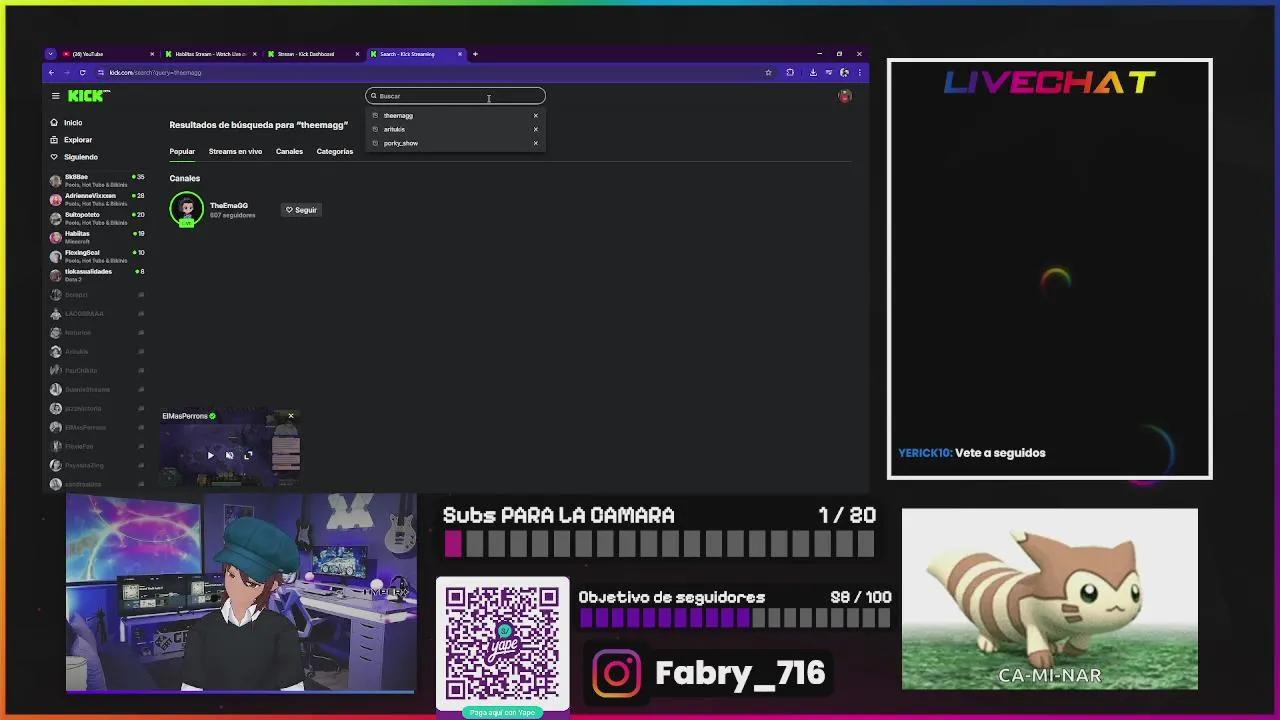
Task: Open the browser downloads panel
Action: [x=813, y=72]
